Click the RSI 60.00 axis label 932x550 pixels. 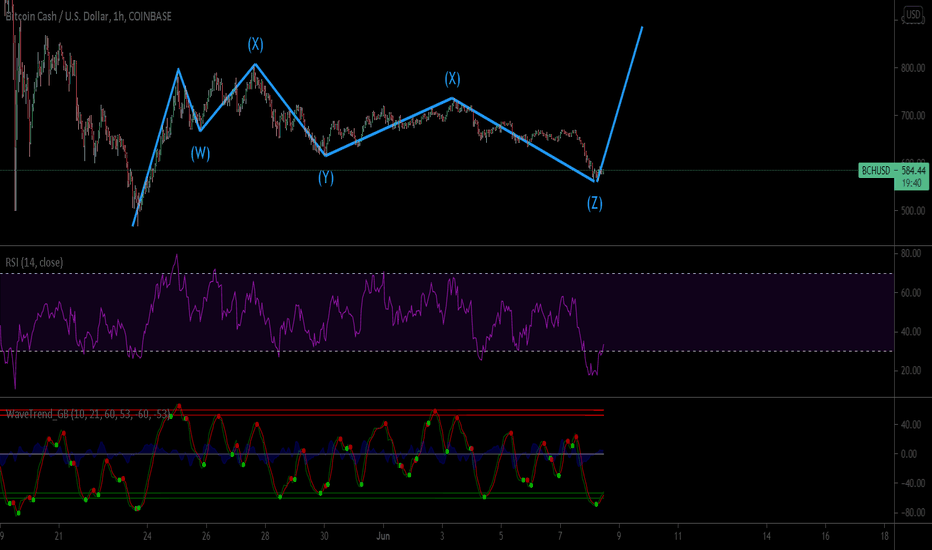pos(911,293)
